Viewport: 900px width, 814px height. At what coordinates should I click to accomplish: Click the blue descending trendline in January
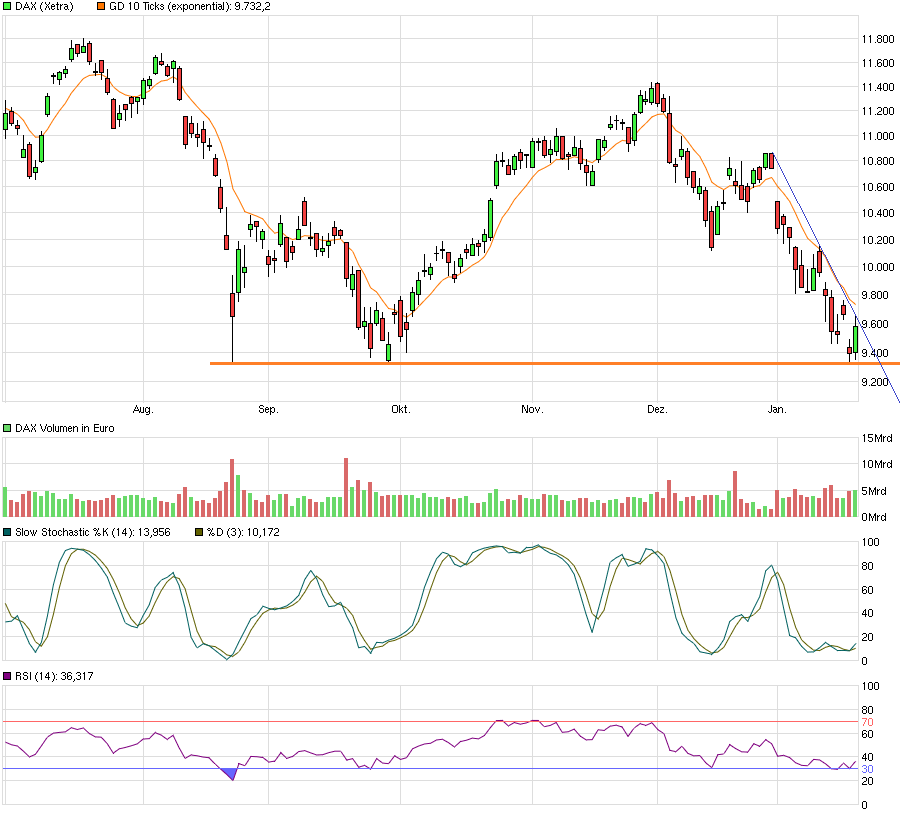coord(836,278)
